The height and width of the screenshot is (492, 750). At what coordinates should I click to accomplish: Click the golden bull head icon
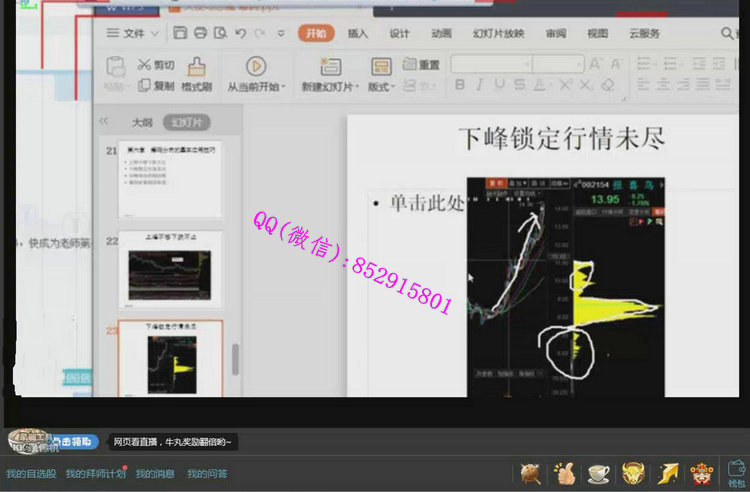pos(632,473)
